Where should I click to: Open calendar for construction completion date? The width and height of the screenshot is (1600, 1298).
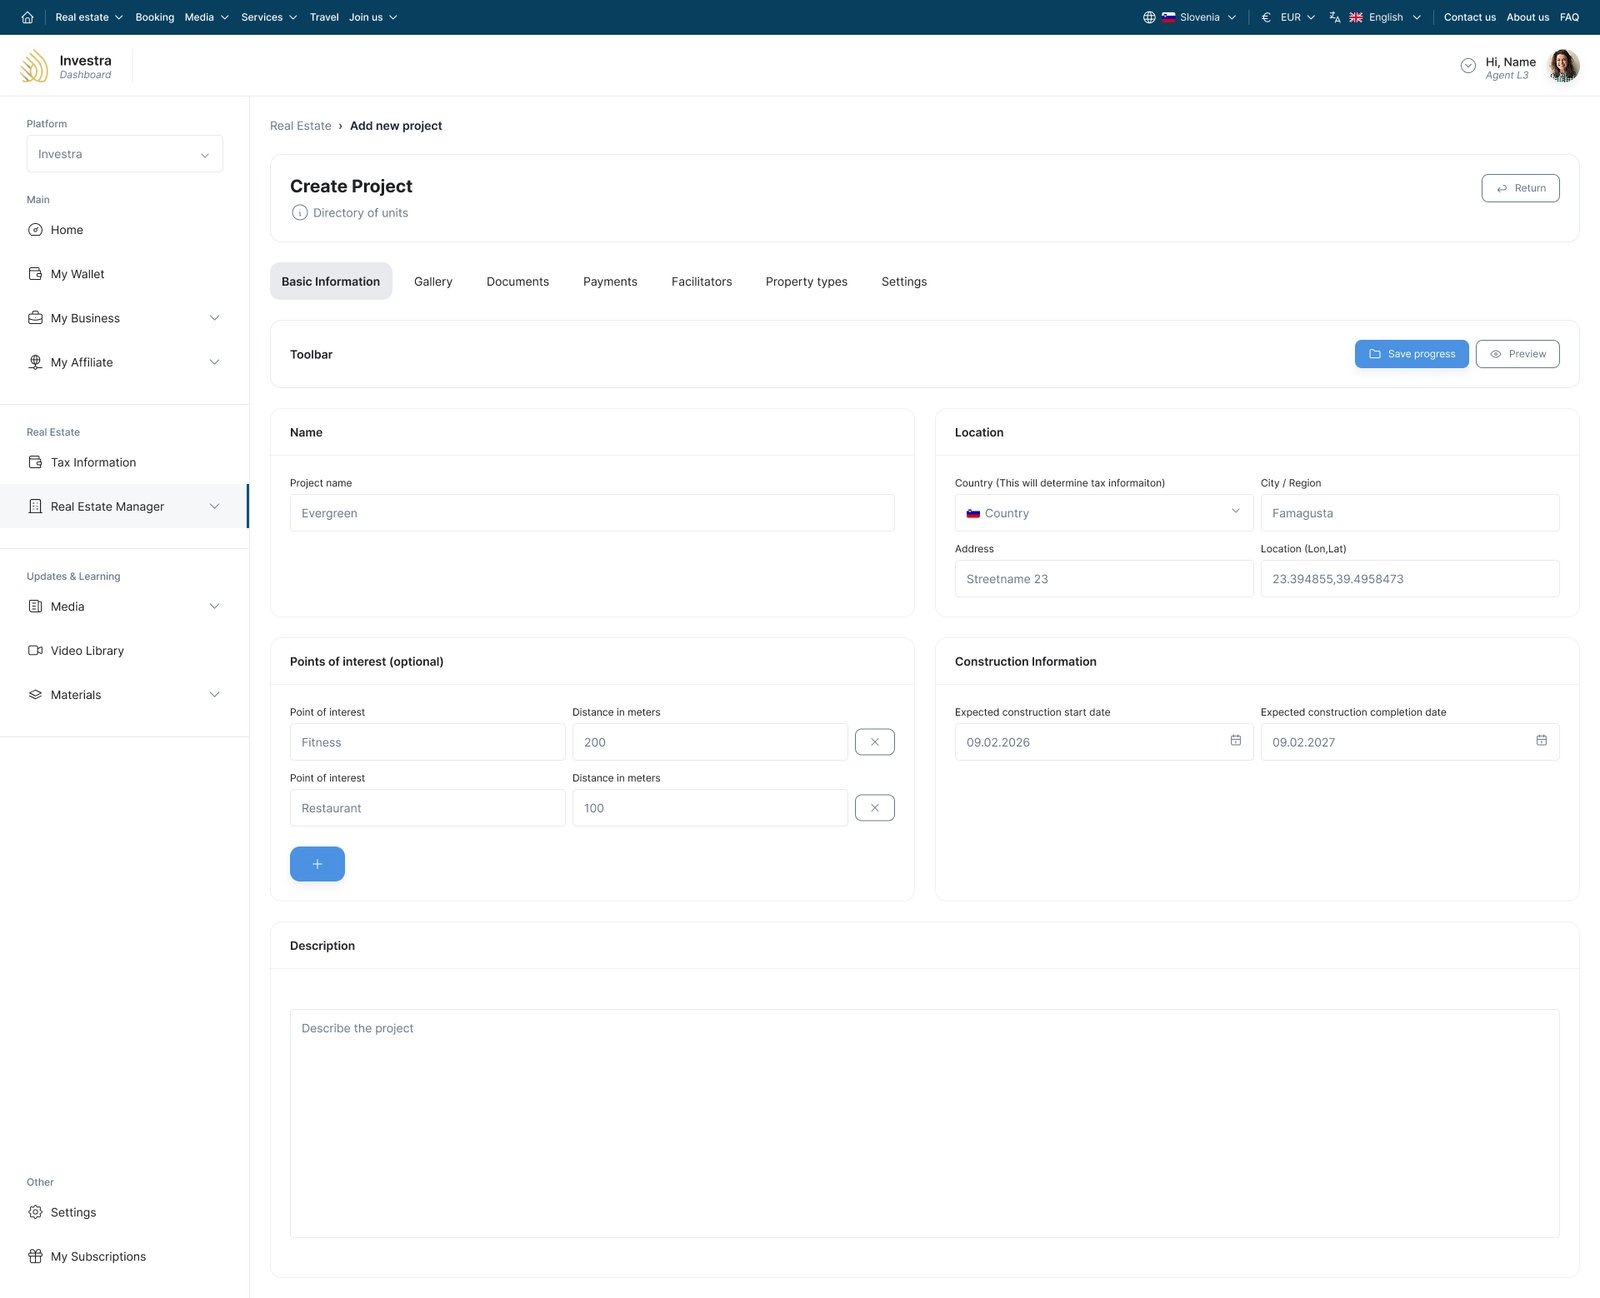(x=1541, y=741)
